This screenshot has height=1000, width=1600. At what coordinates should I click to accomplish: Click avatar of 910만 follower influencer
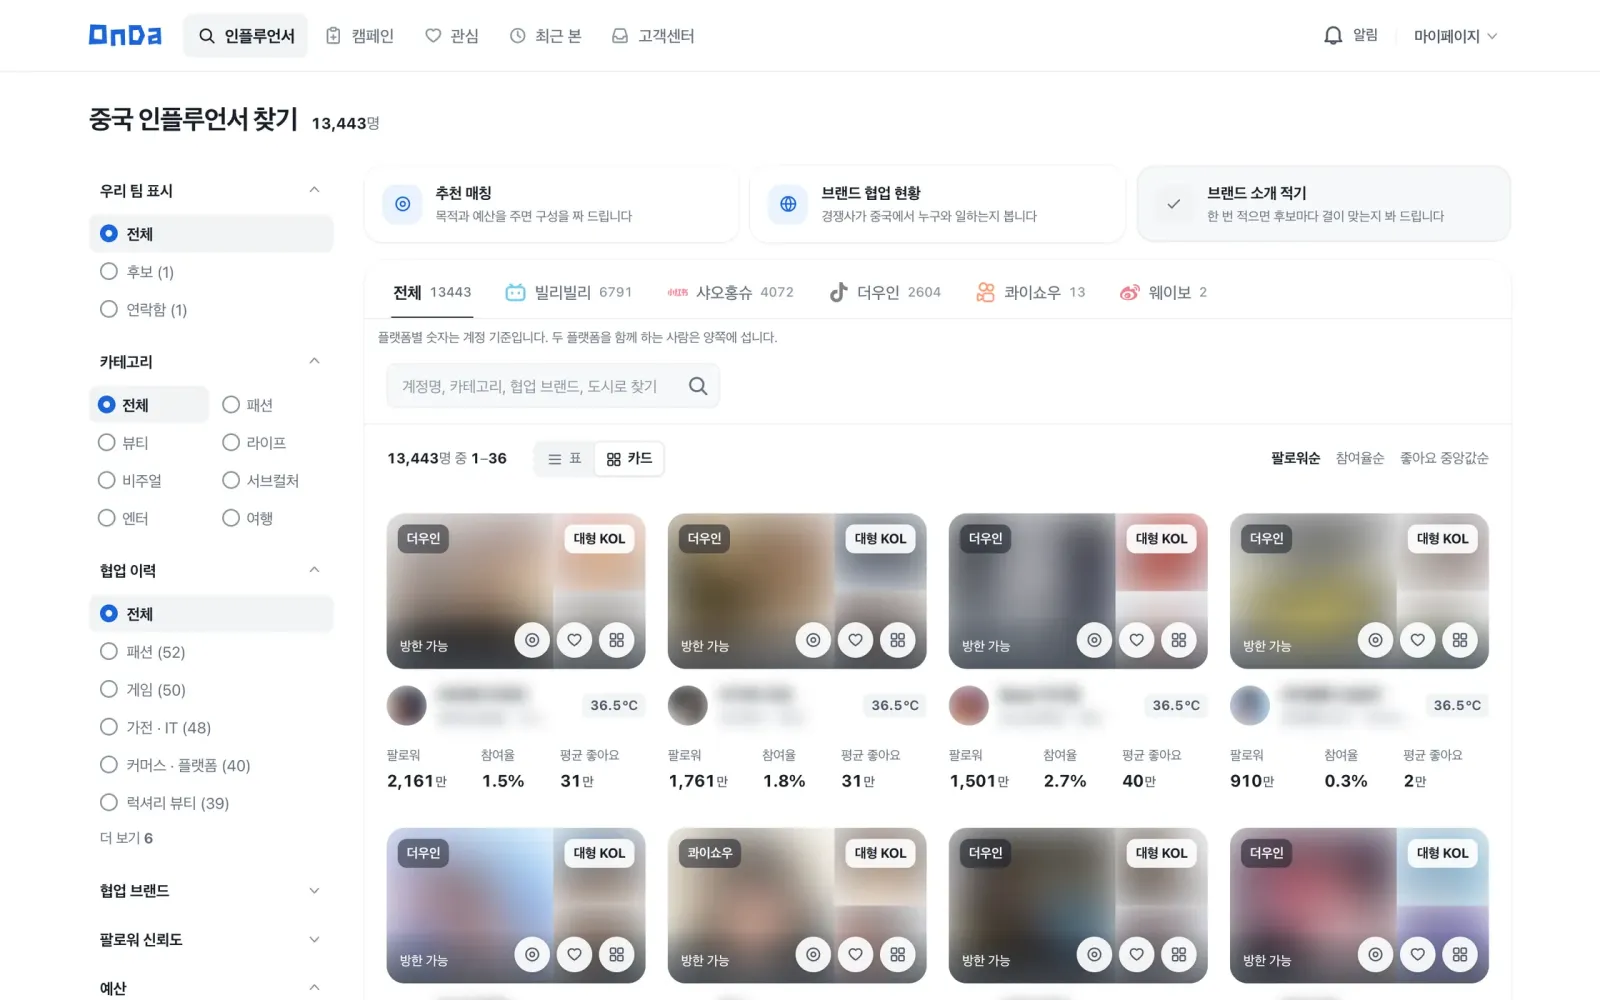pos(1249,705)
